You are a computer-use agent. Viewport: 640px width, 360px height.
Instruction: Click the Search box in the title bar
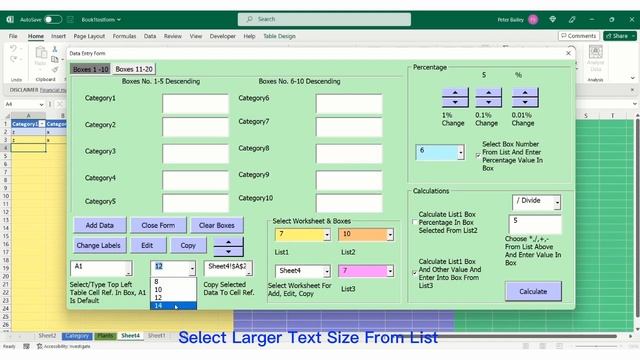point(324,19)
